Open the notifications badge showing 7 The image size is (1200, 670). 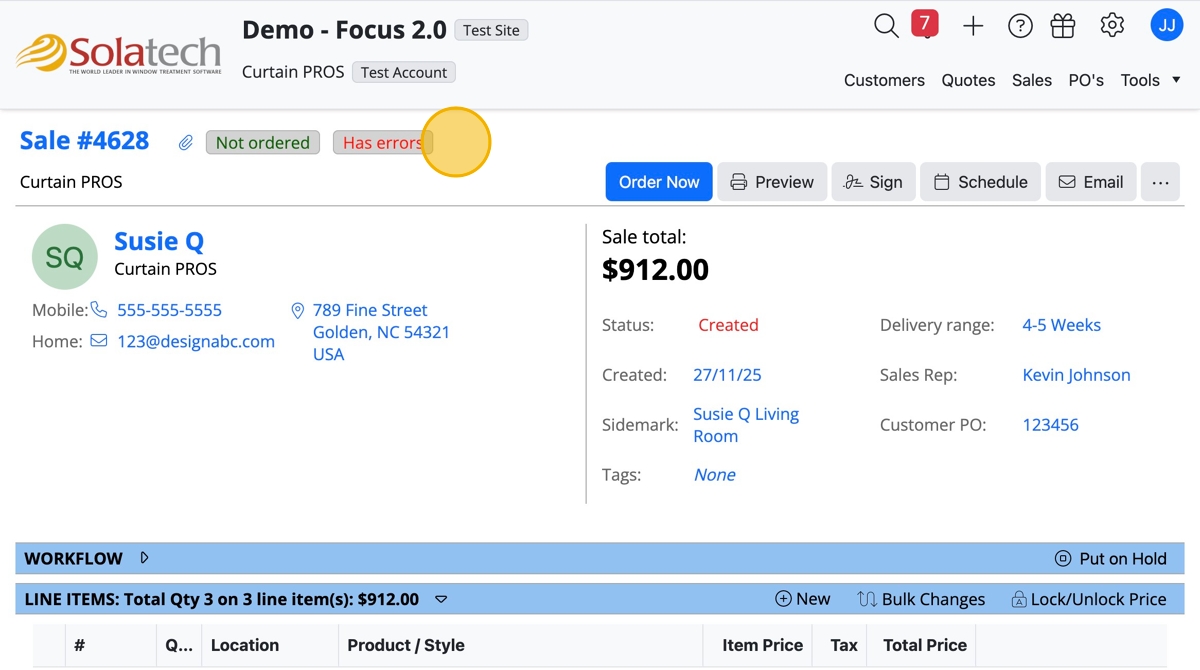[x=925, y=23]
